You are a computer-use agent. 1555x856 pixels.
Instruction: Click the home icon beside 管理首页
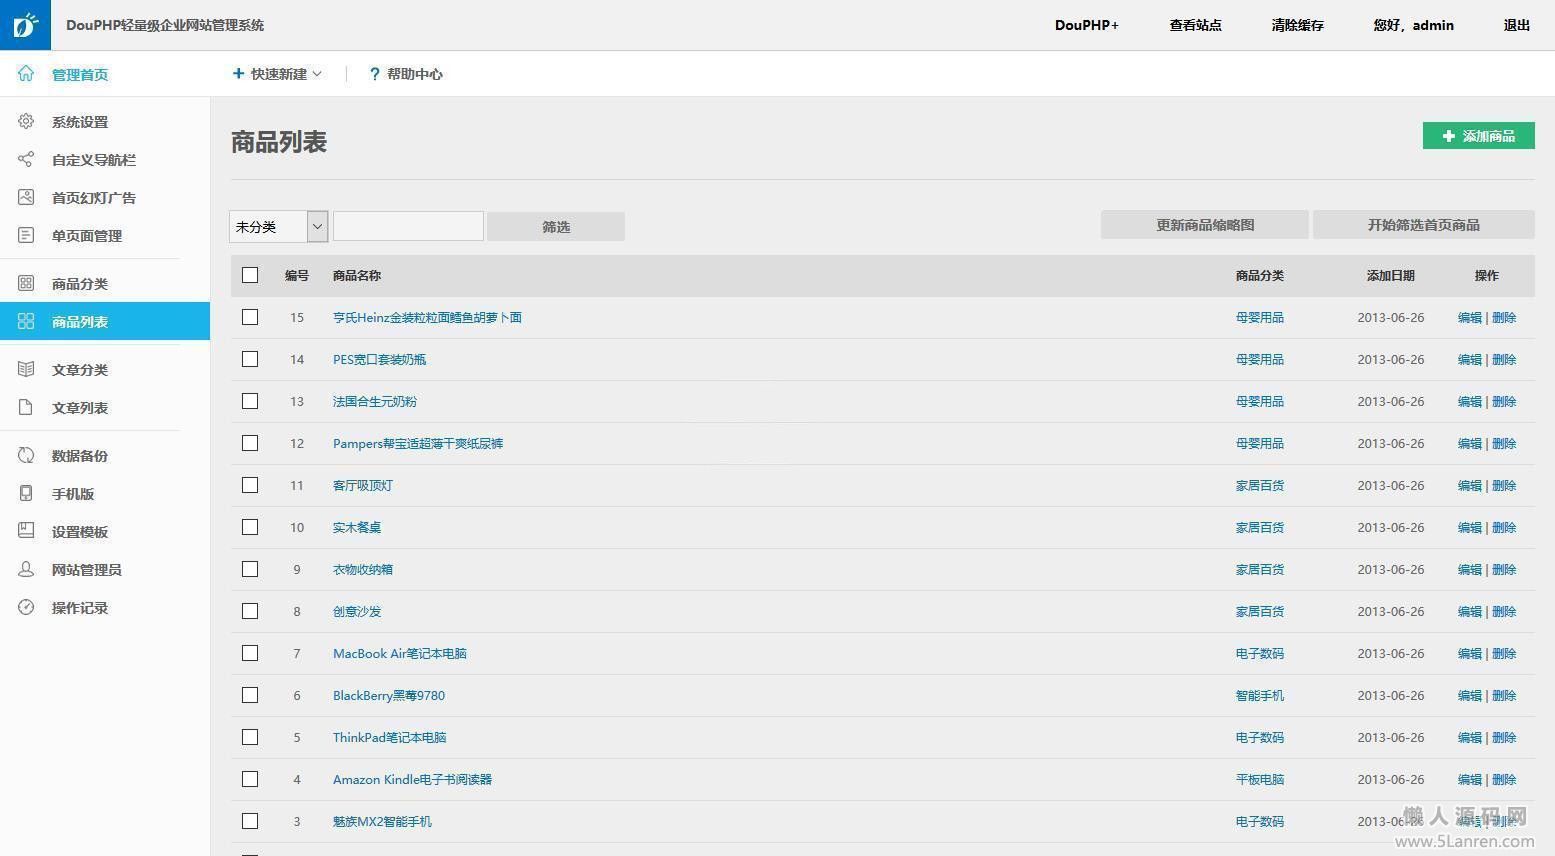[26, 74]
